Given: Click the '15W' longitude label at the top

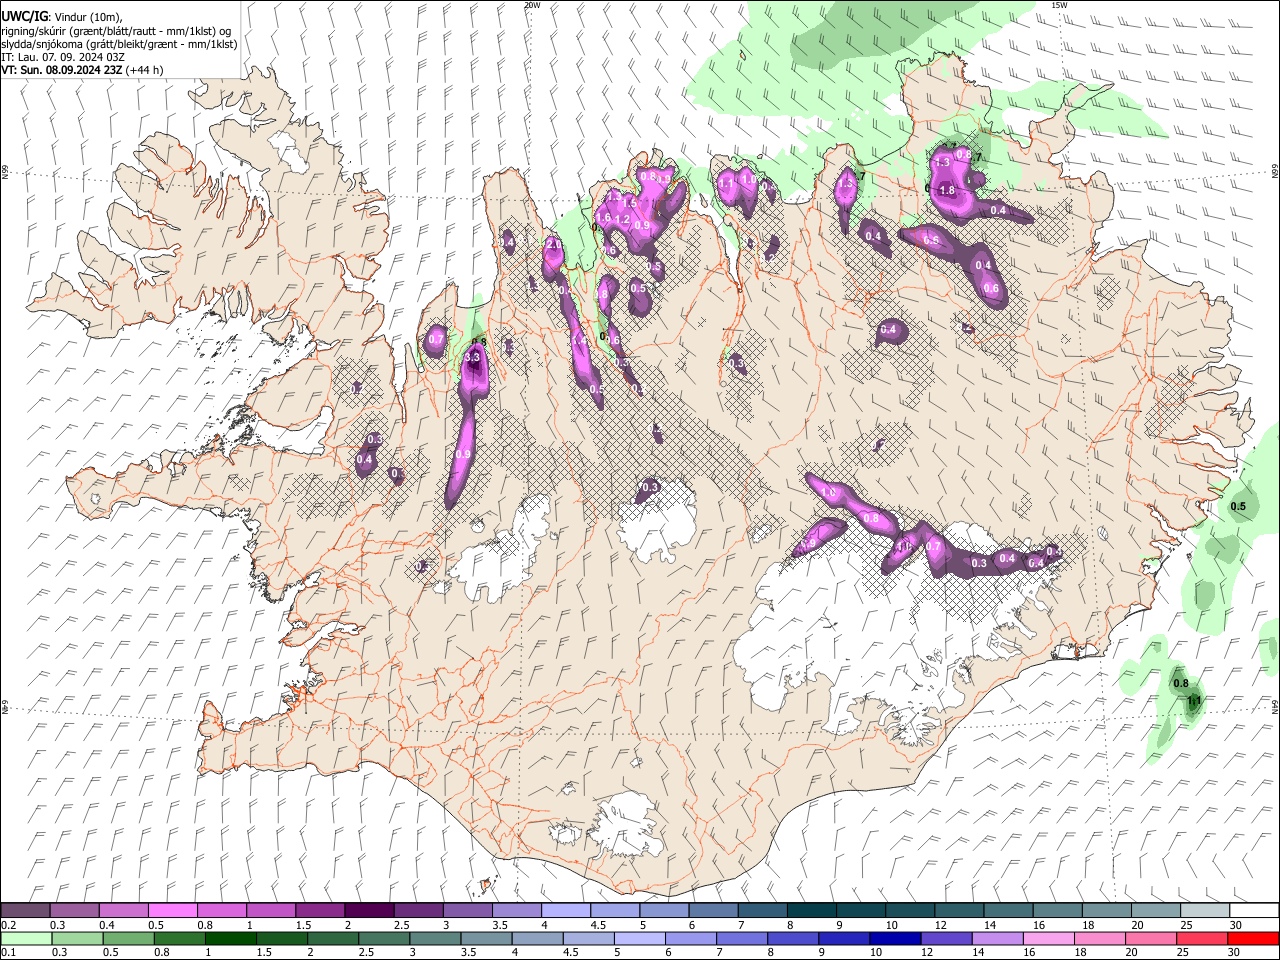Looking at the screenshot, I should coord(1059,5).
